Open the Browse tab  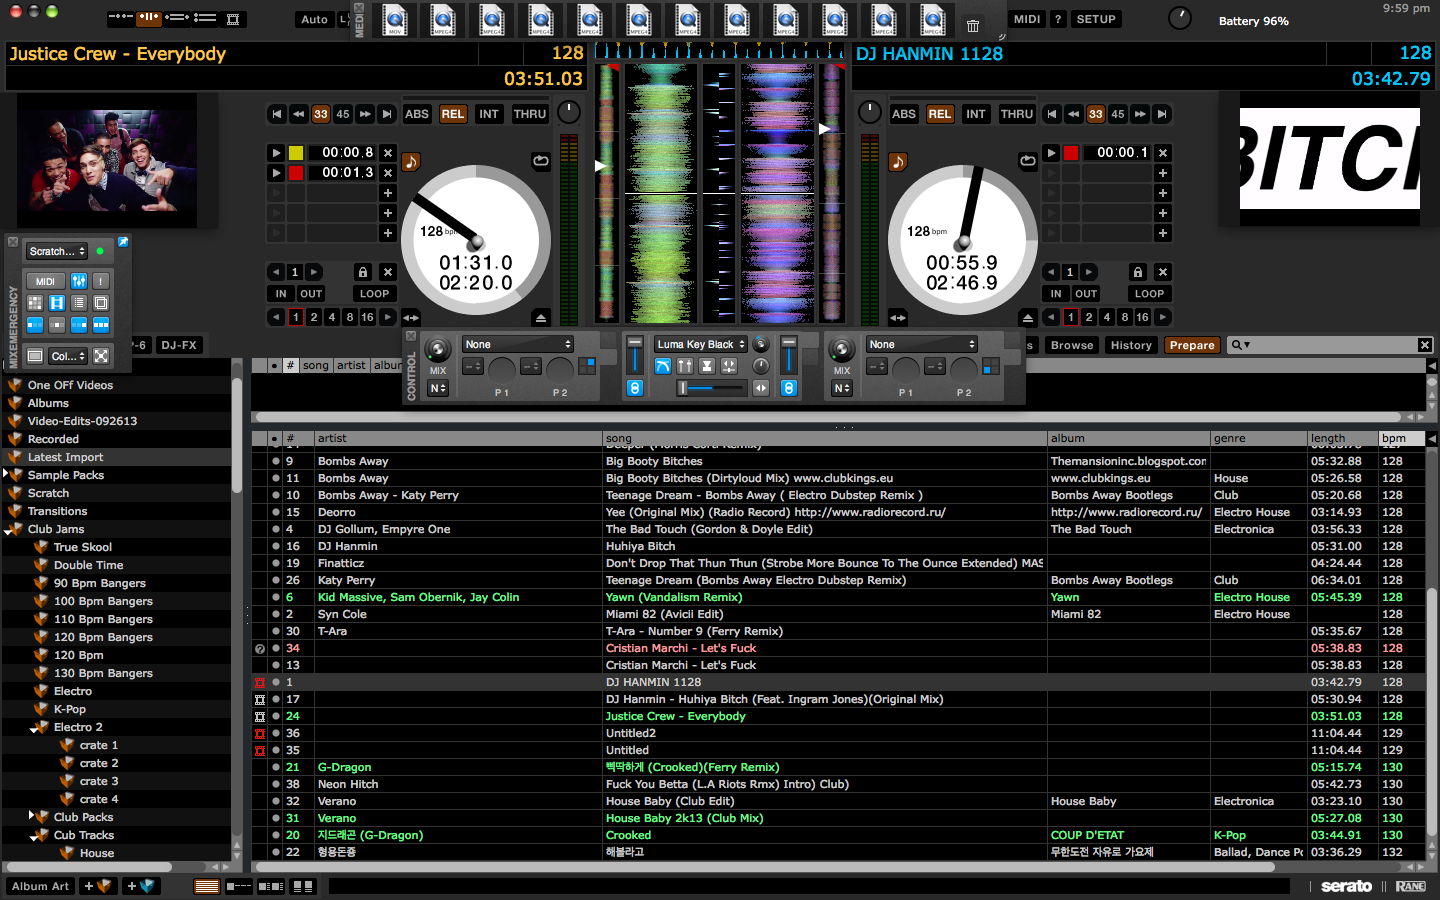pos(1072,345)
